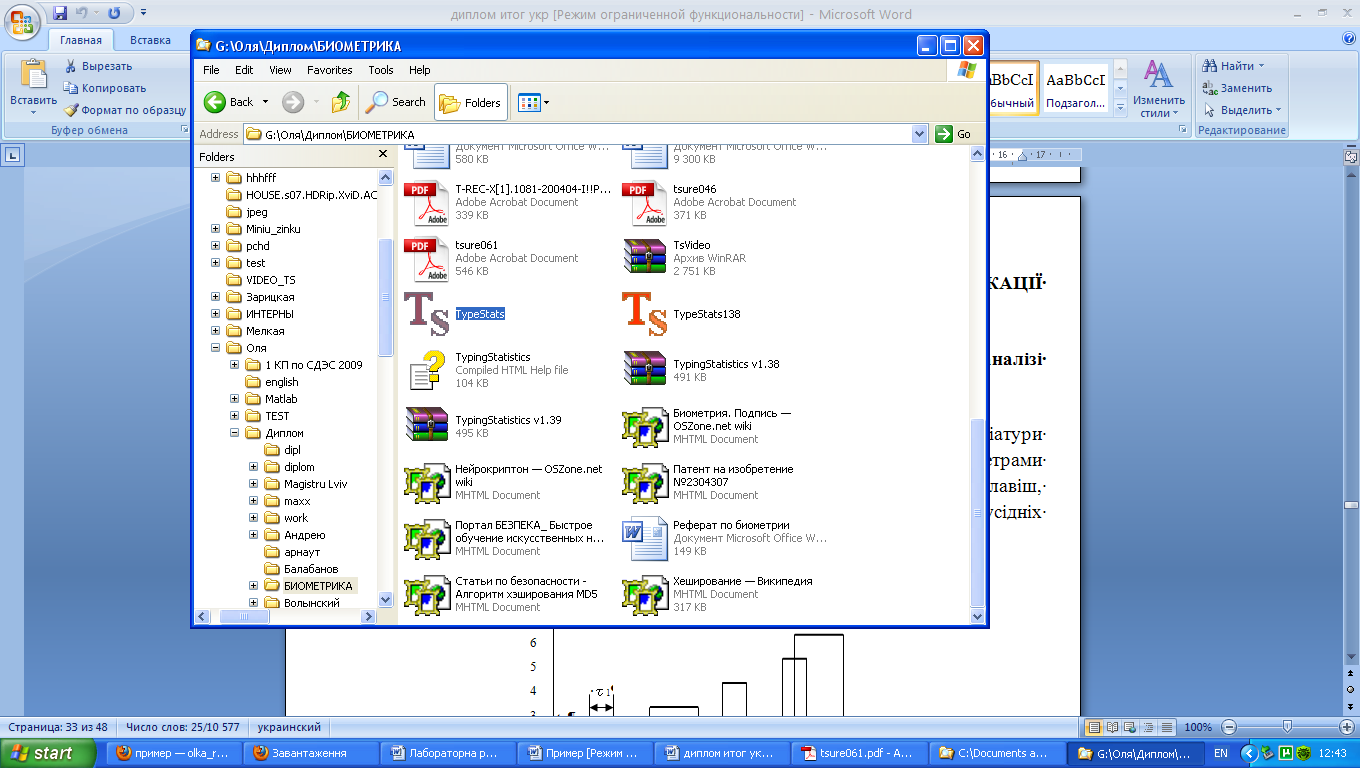This screenshot has width=1360, height=768.
Task: Select the VIDEO_TS folder in tree
Action: pos(270,280)
